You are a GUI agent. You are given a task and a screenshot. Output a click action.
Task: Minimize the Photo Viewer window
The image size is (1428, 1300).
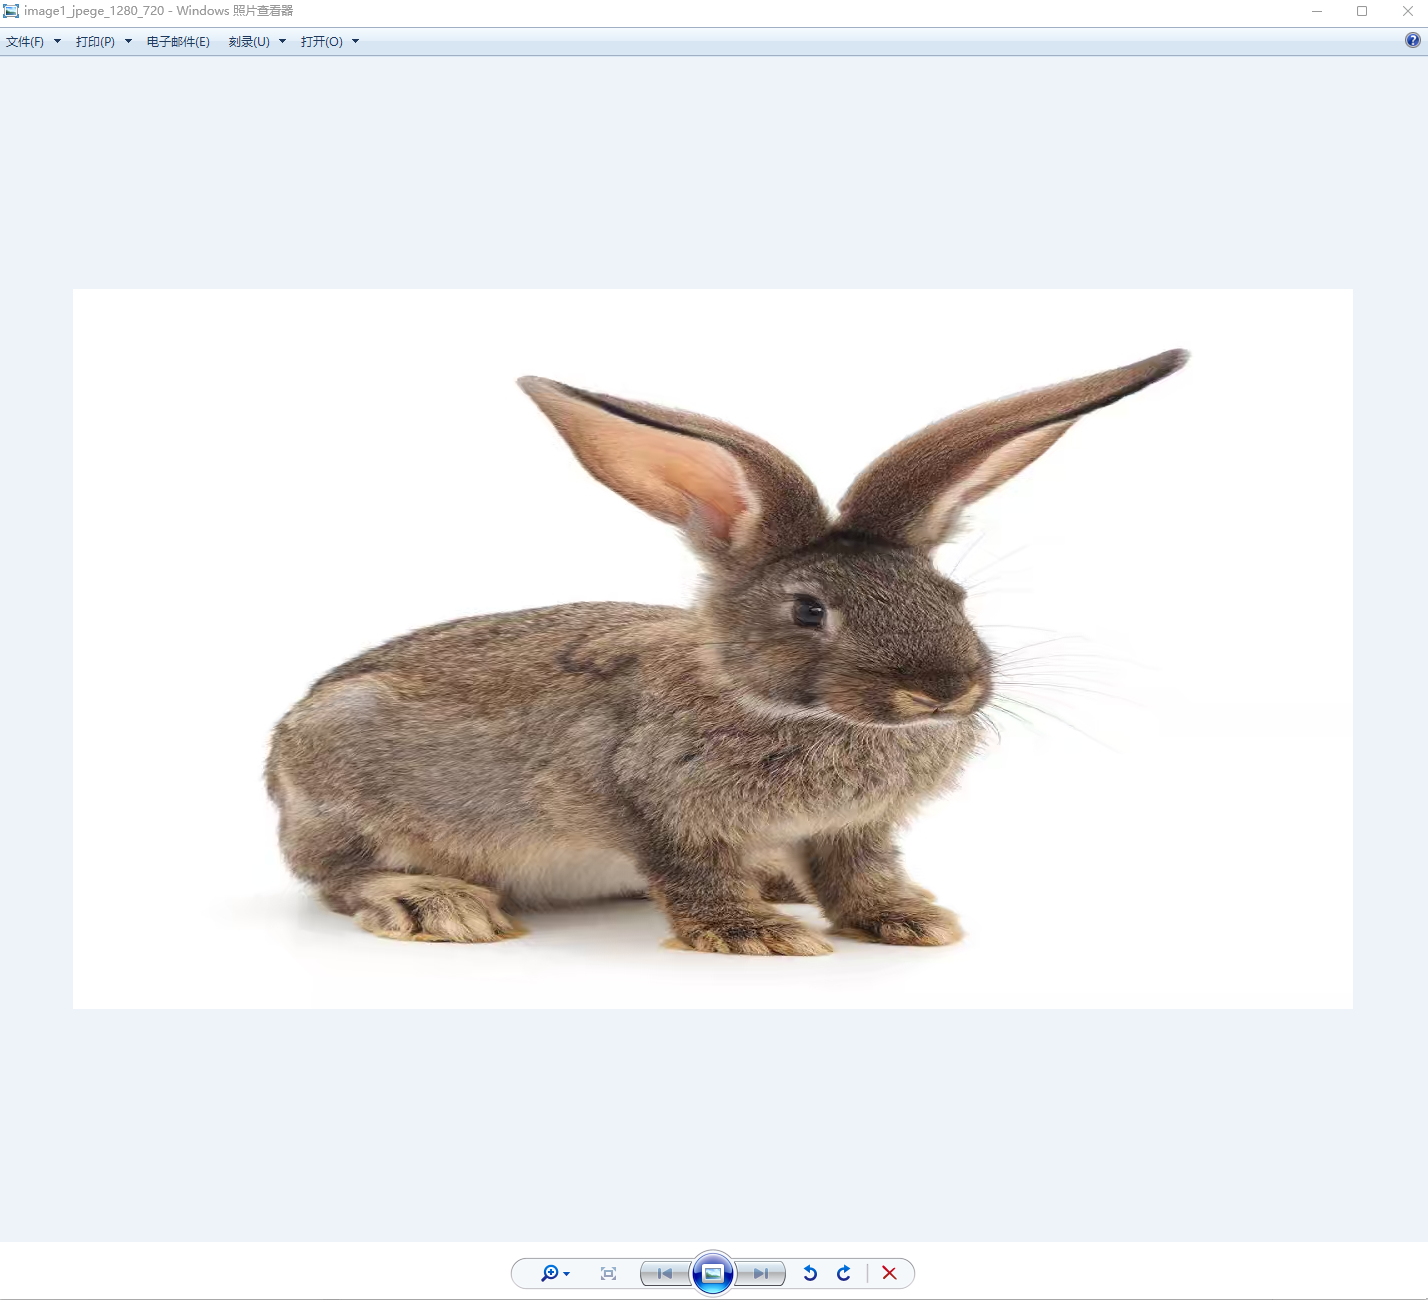(1317, 11)
